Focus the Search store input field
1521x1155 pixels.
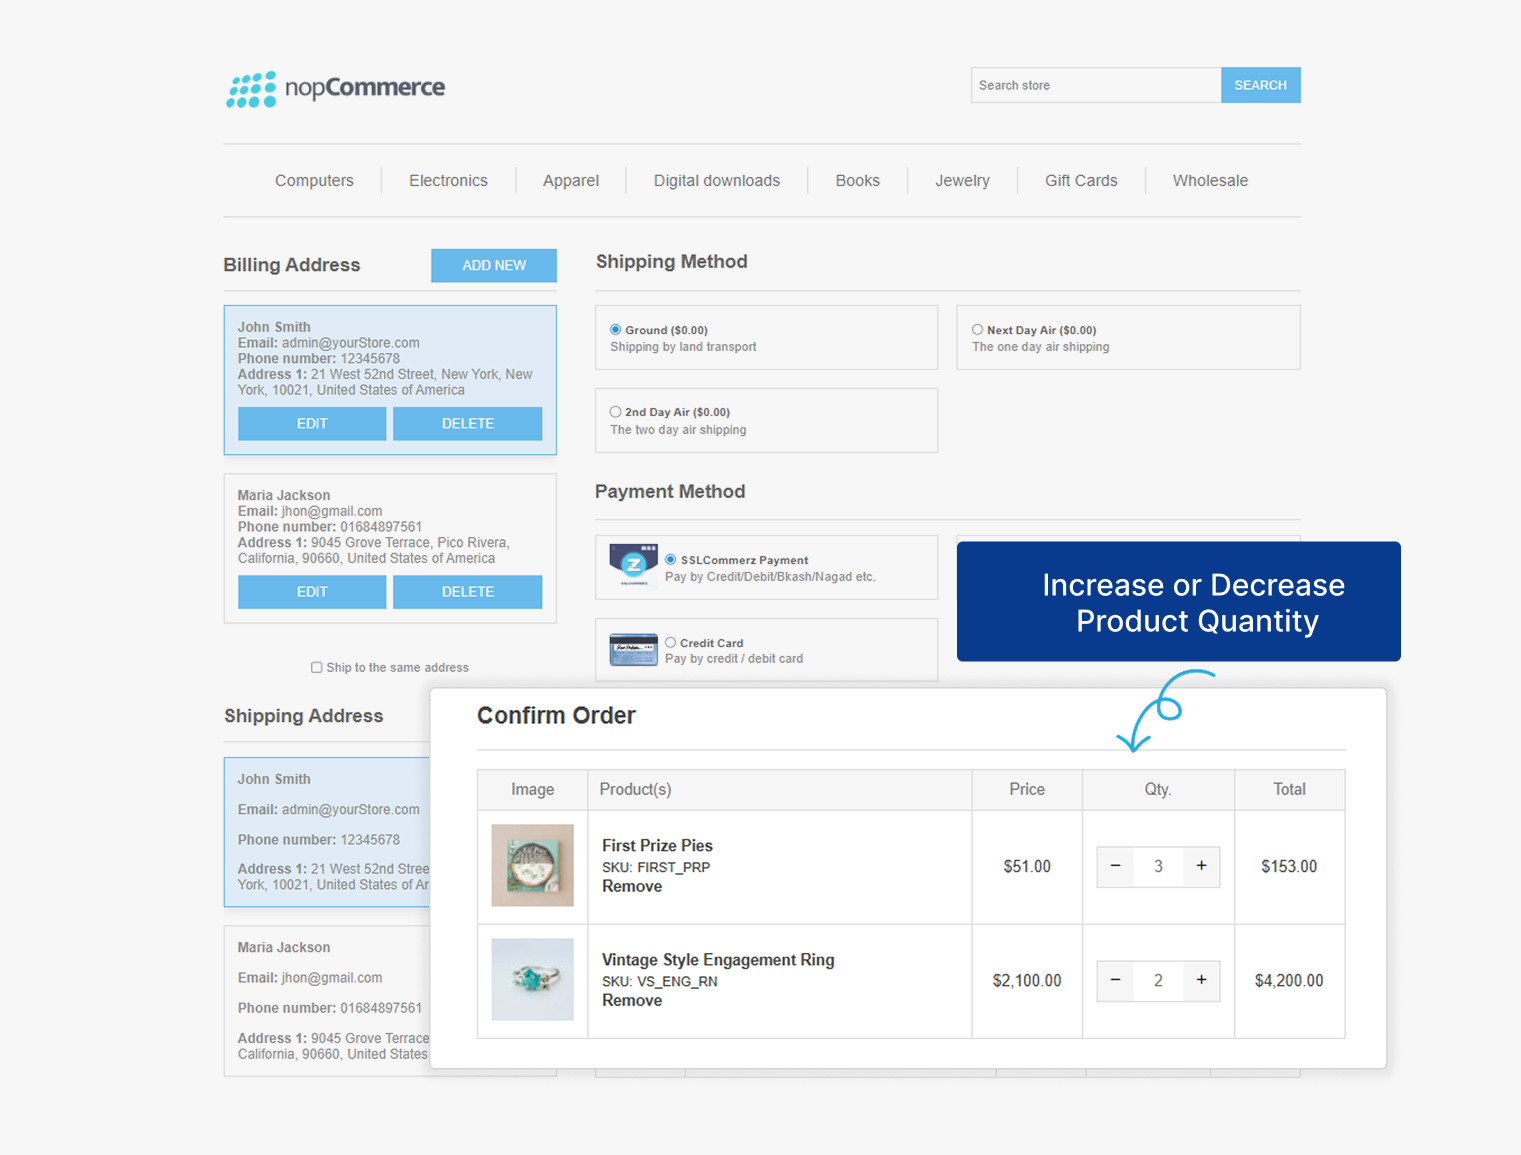click(1096, 85)
